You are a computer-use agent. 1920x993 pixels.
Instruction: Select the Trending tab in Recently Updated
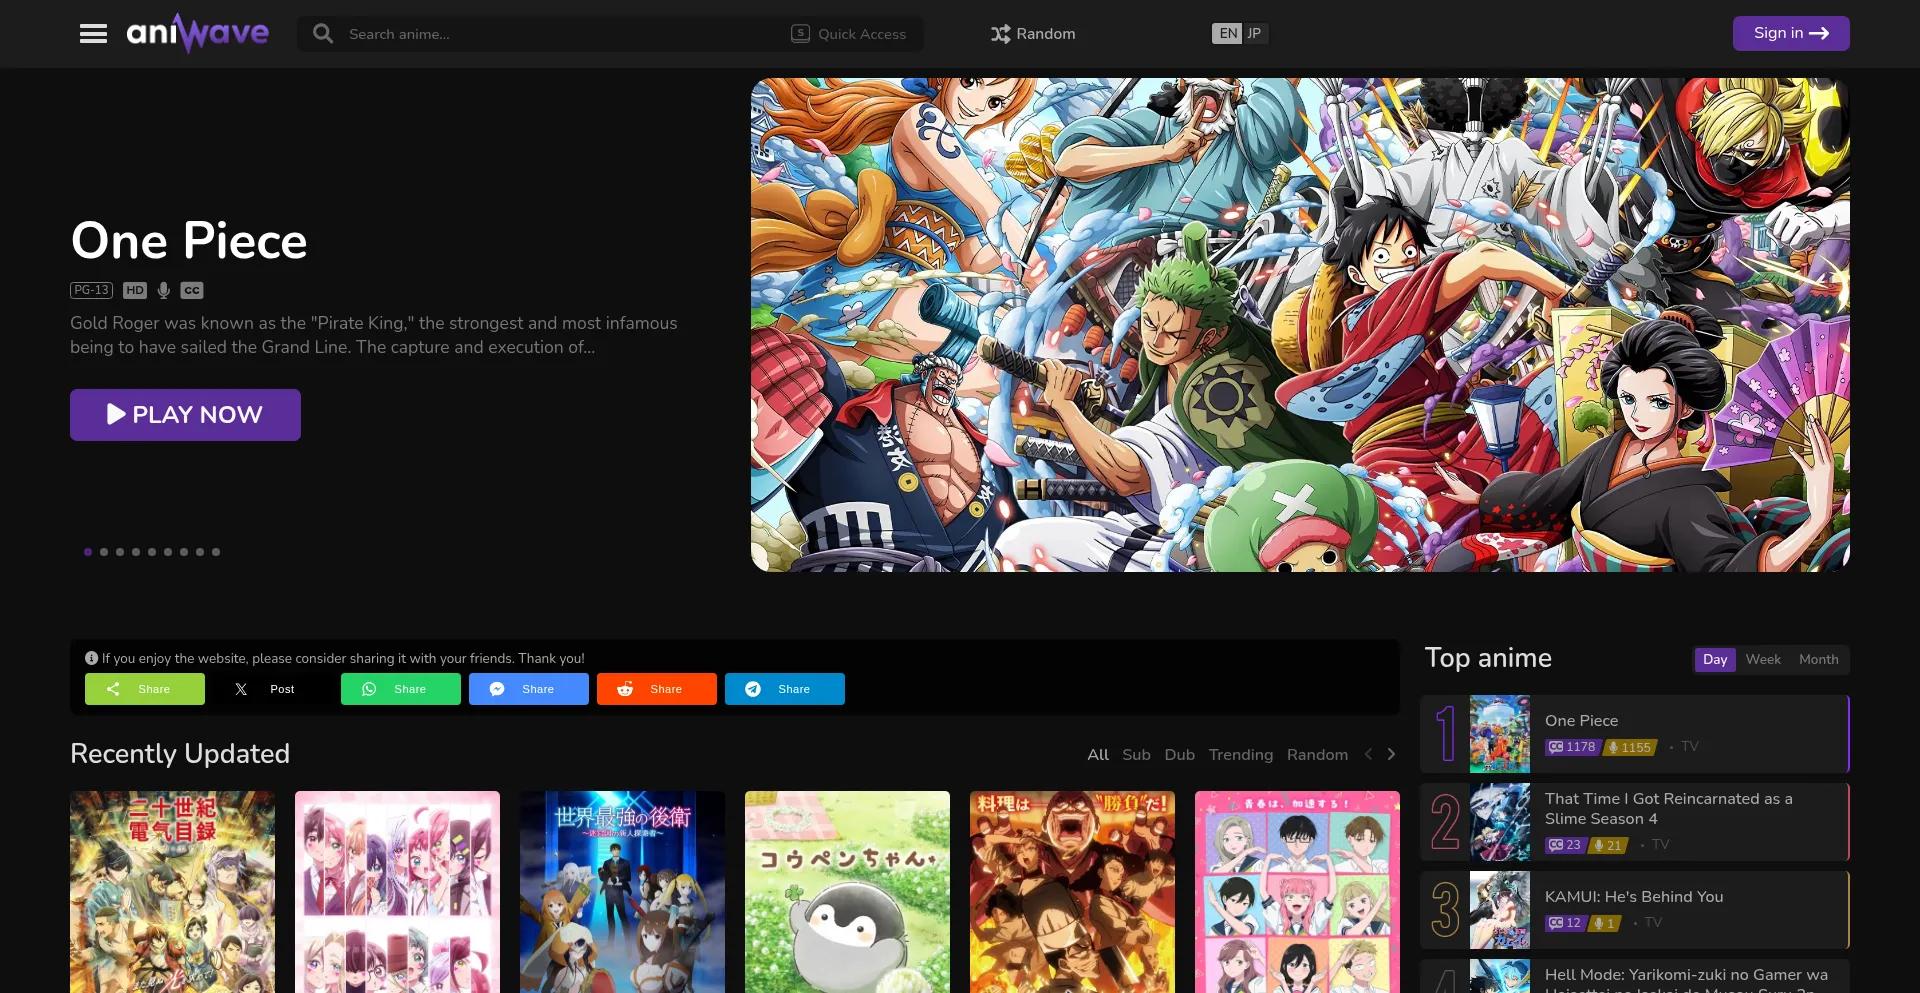(x=1241, y=755)
